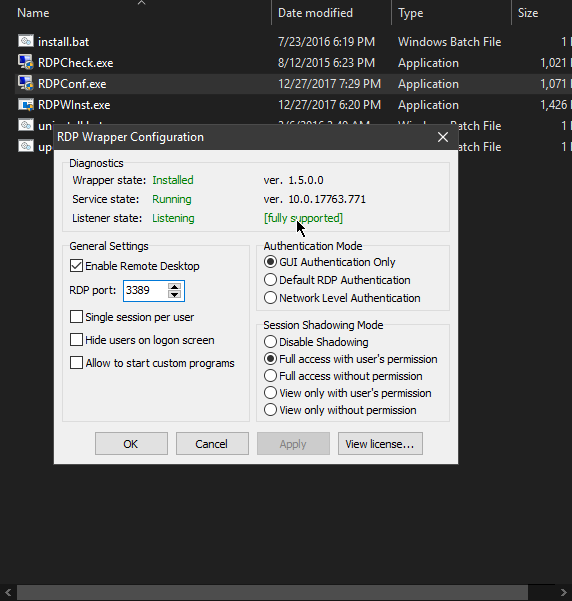Sort files by Name column header

pyautogui.click(x=33, y=13)
